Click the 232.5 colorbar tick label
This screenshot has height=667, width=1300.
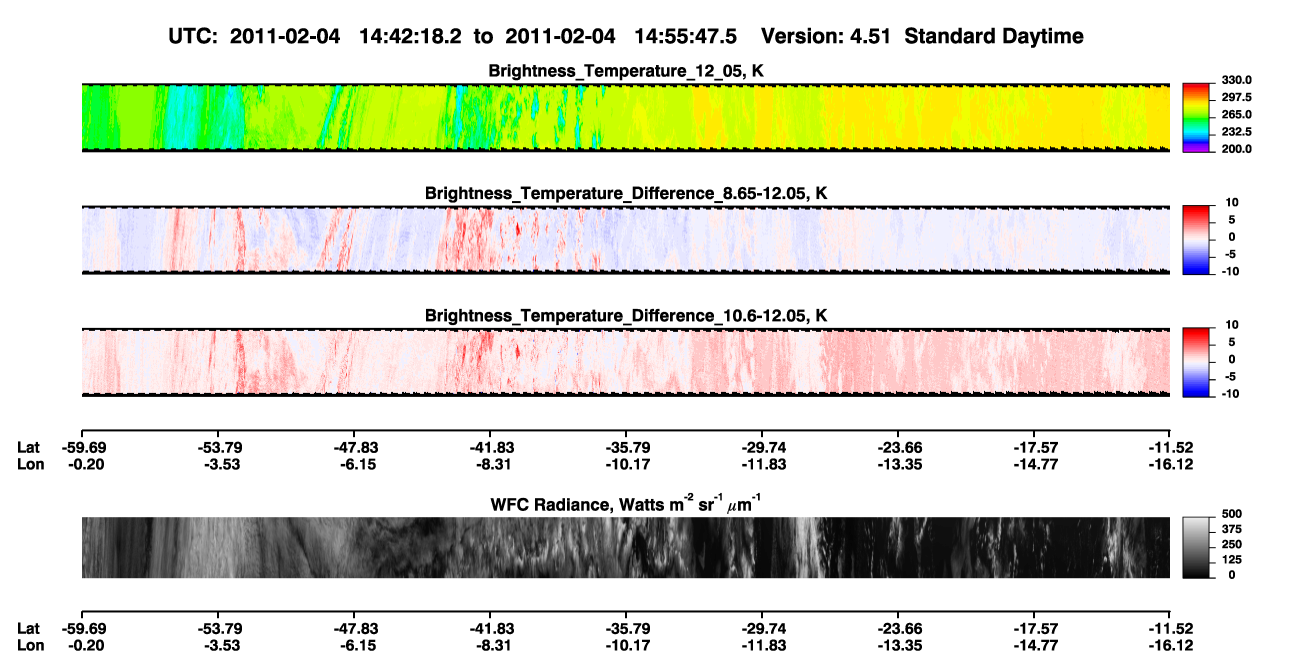1237,132
